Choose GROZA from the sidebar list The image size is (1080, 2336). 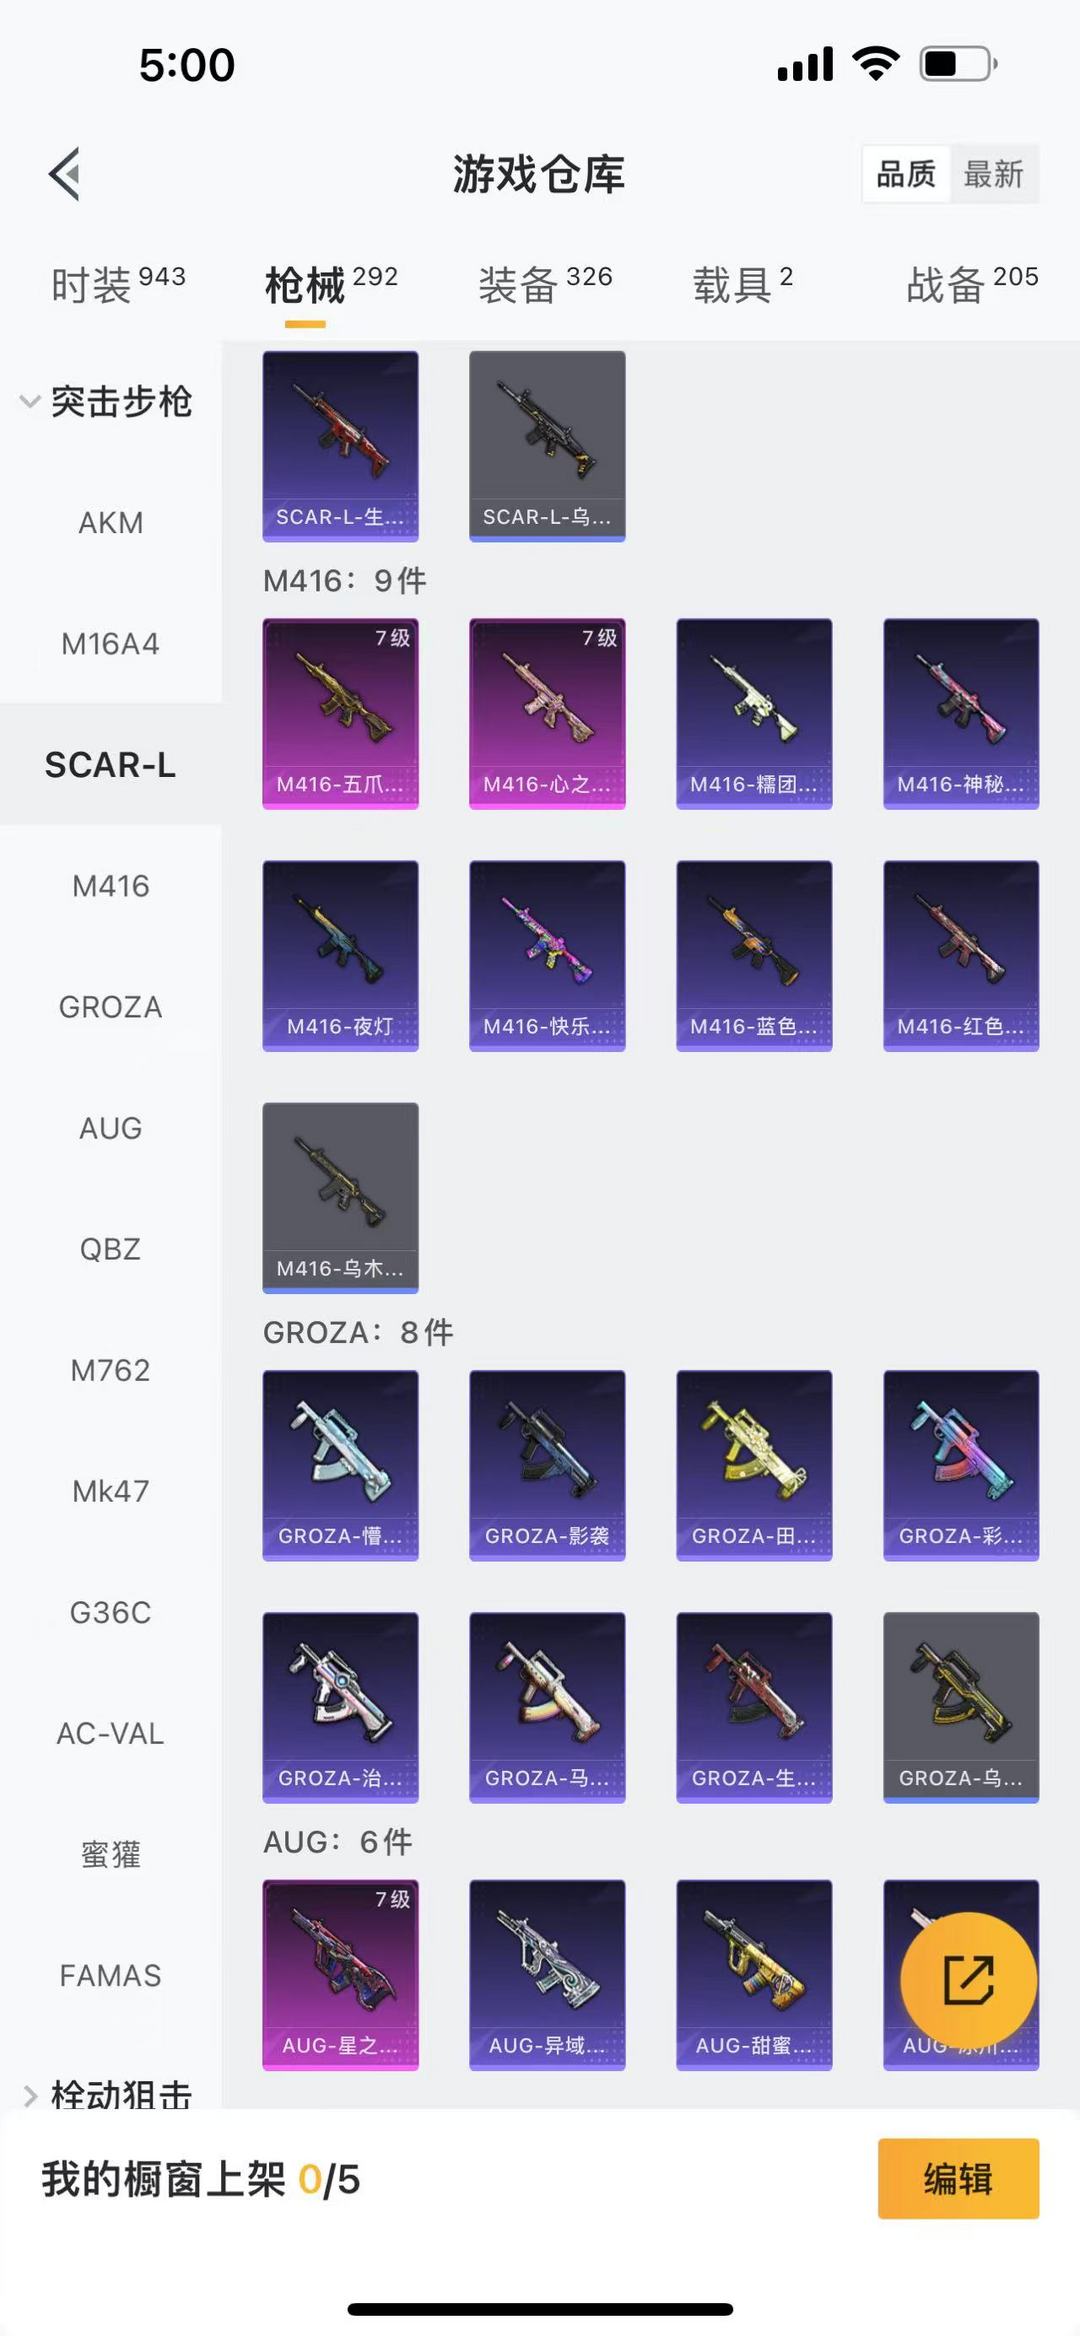tap(110, 1007)
